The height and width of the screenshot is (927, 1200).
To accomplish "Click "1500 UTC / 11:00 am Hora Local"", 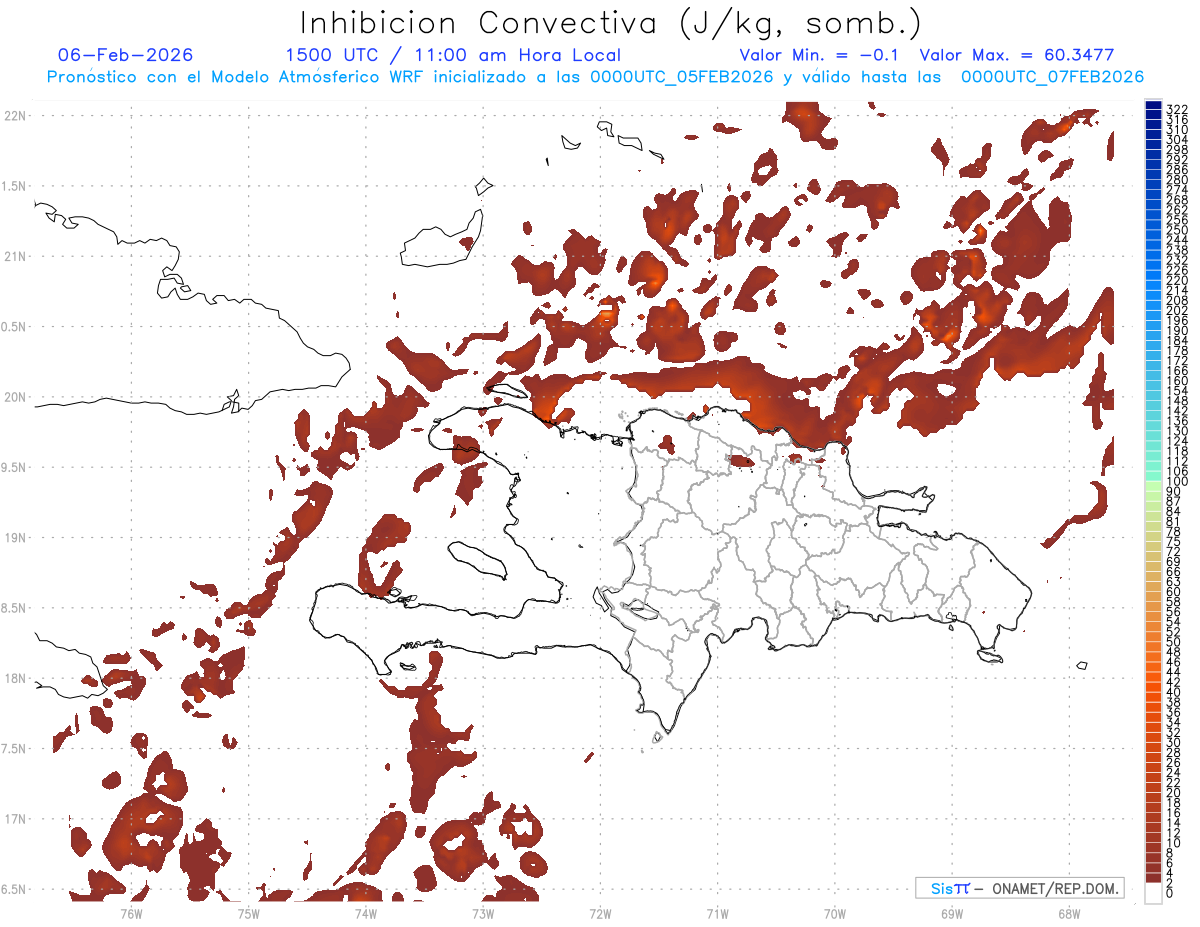I will [x=453, y=56].
